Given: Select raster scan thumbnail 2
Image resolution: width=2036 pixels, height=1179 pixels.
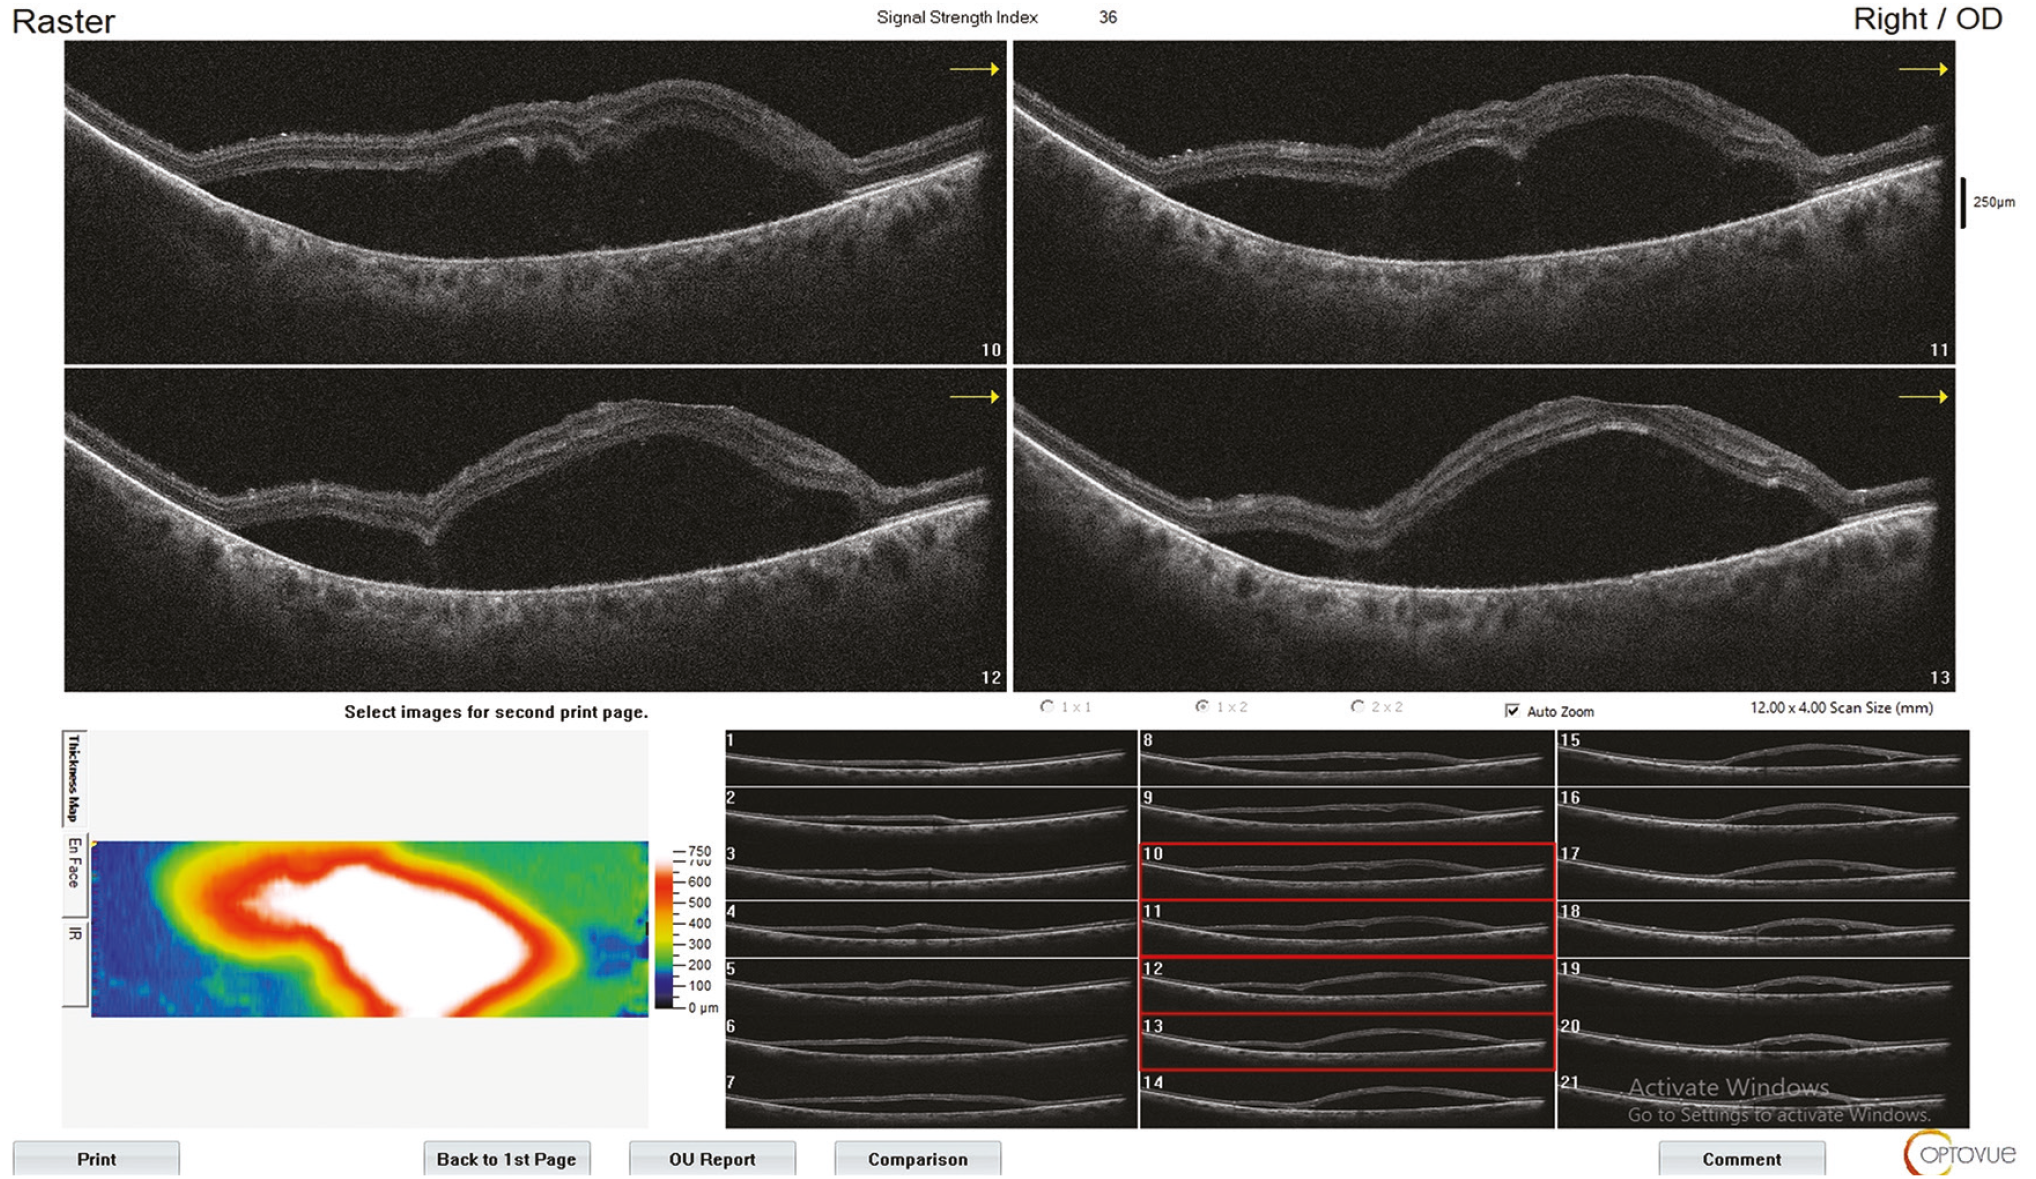Looking at the screenshot, I should point(931,815).
